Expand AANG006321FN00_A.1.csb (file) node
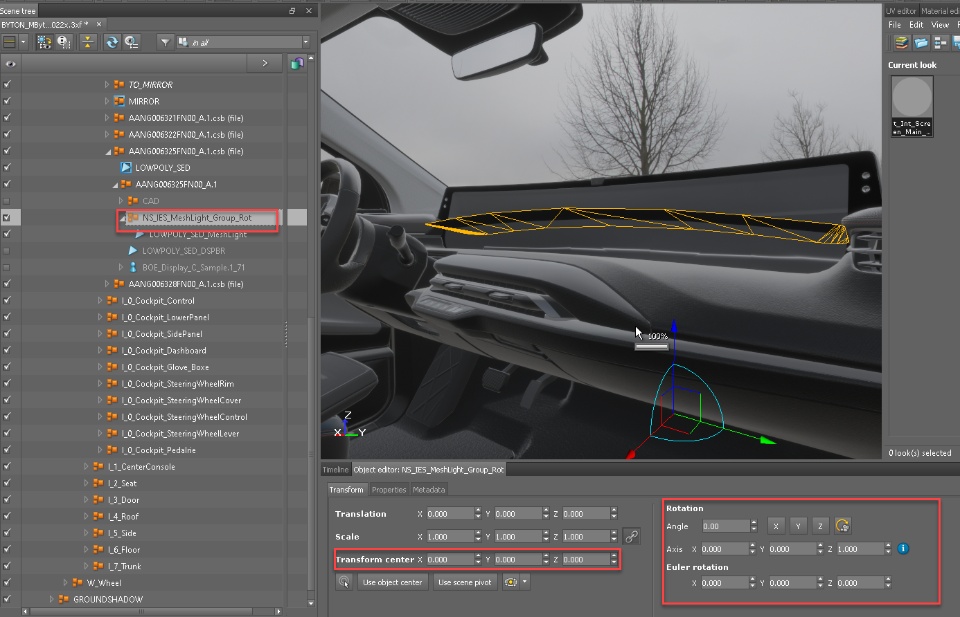The height and width of the screenshot is (617, 960). (107, 118)
